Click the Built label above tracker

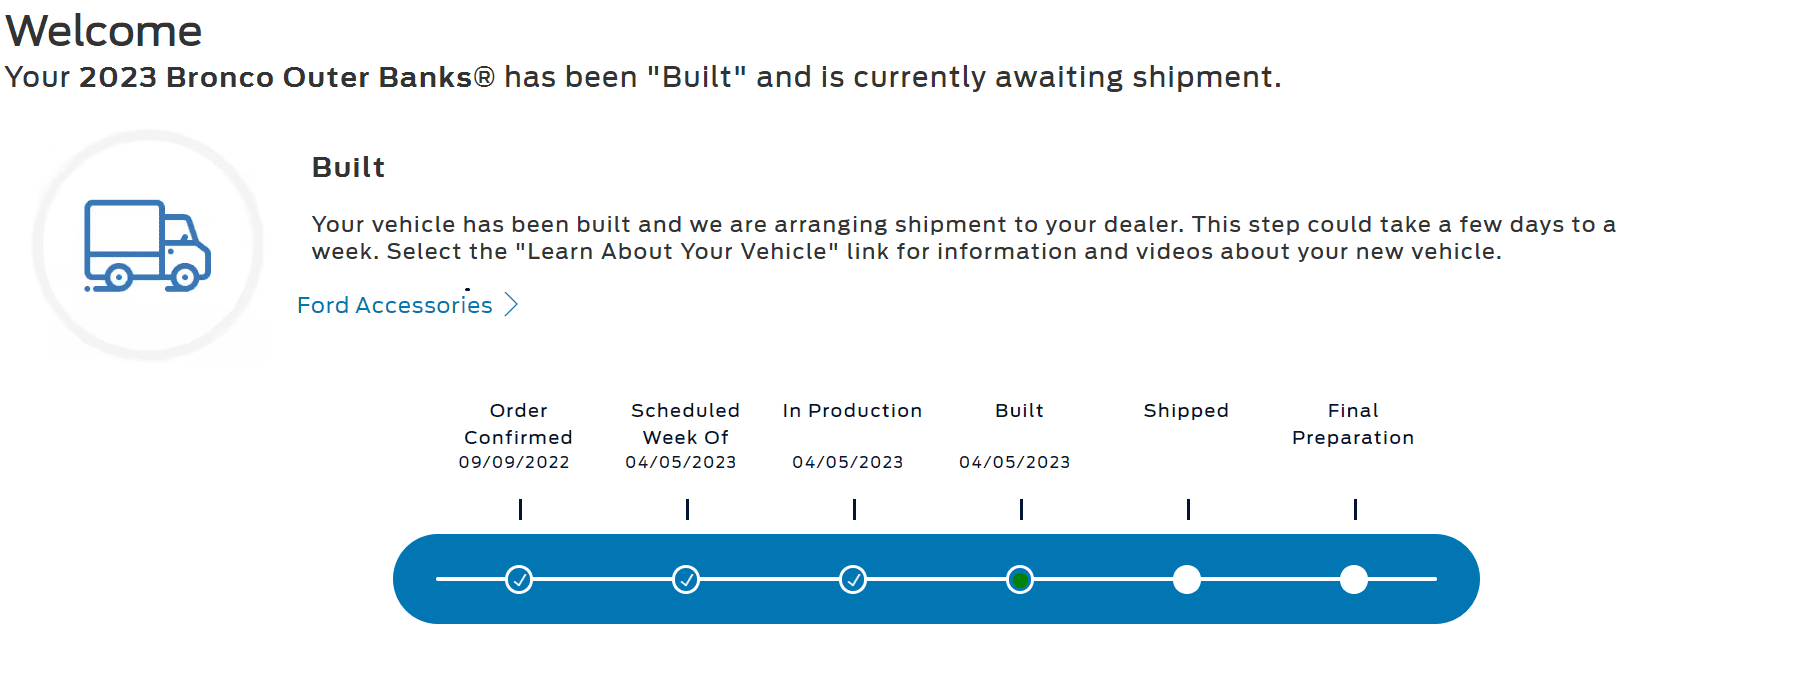(1019, 411)
